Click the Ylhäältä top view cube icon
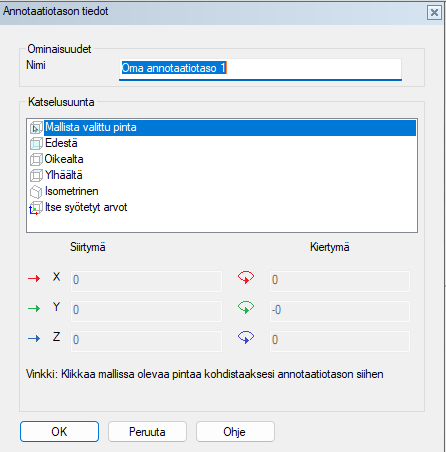The height and width of the screenshot is (452, 446). click(36, 175)
